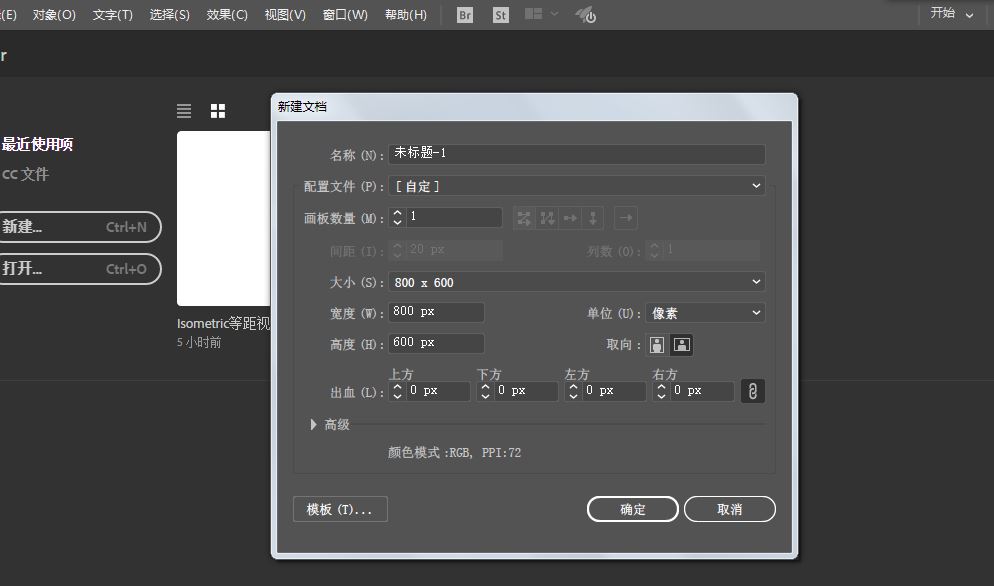The width and height of the screenshot is (994, 586).
Task: Open the 模板 templates dialog
Action: [x=339, y=509]
